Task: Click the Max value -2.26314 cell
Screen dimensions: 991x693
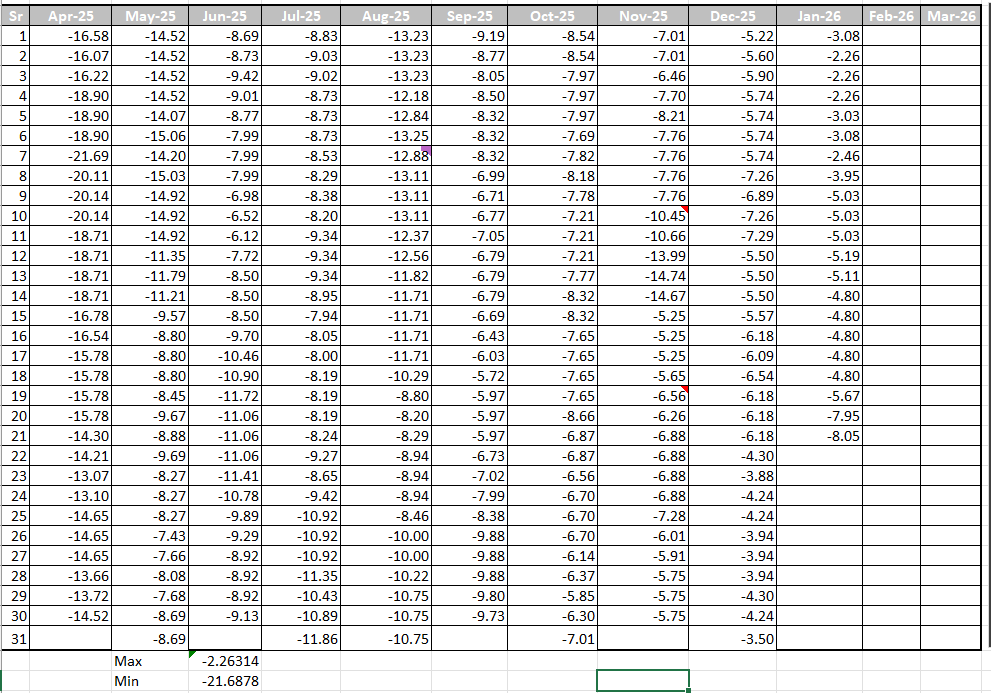Action: point(225,661)
